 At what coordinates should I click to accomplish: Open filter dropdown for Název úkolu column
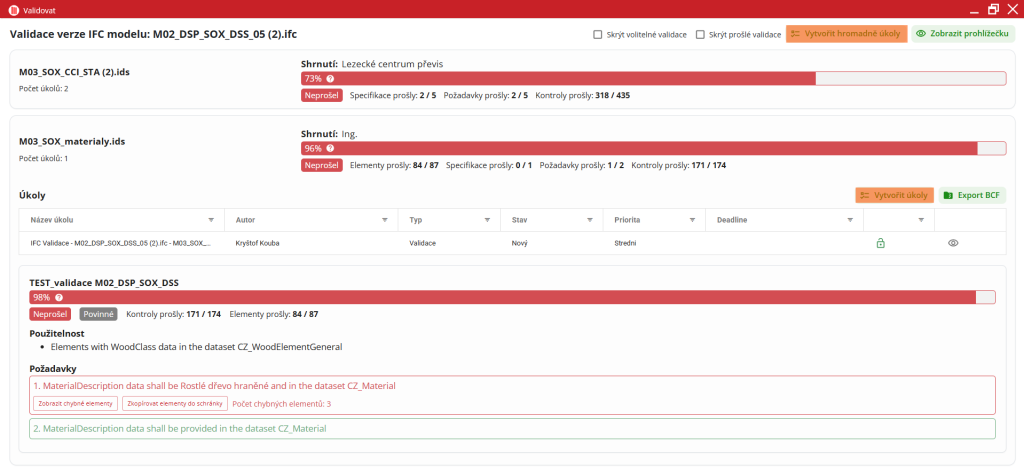tap(210, 219)
